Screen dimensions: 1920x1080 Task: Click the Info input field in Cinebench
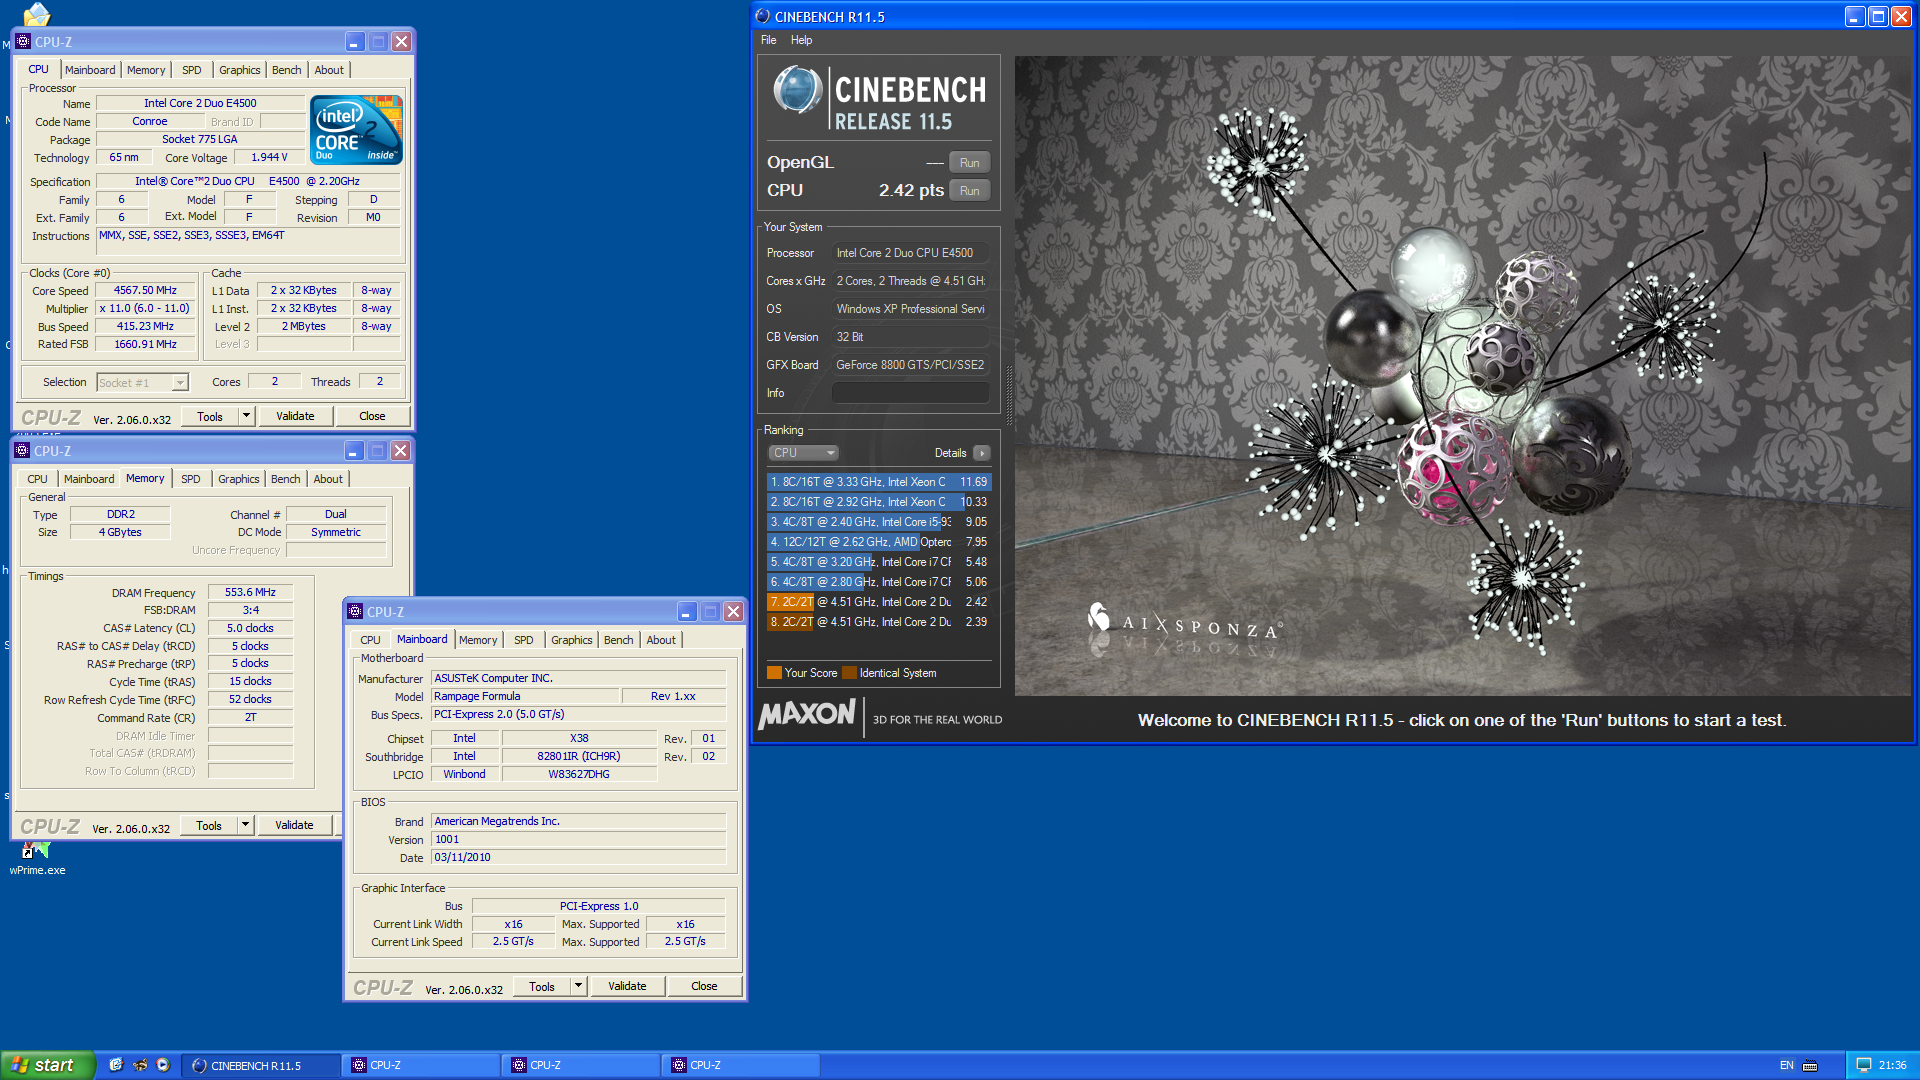click(x=911, y=393)
